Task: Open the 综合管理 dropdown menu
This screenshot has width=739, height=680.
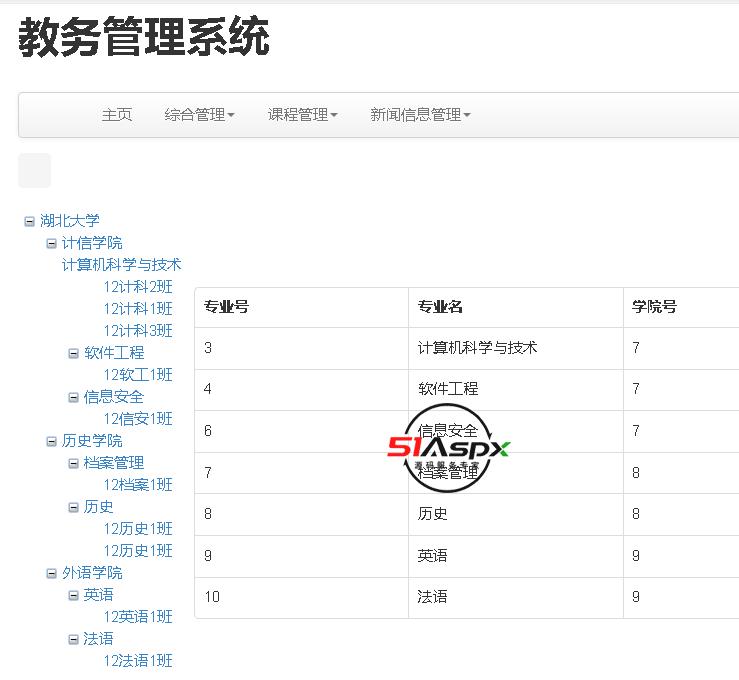Action: point(199,115)
